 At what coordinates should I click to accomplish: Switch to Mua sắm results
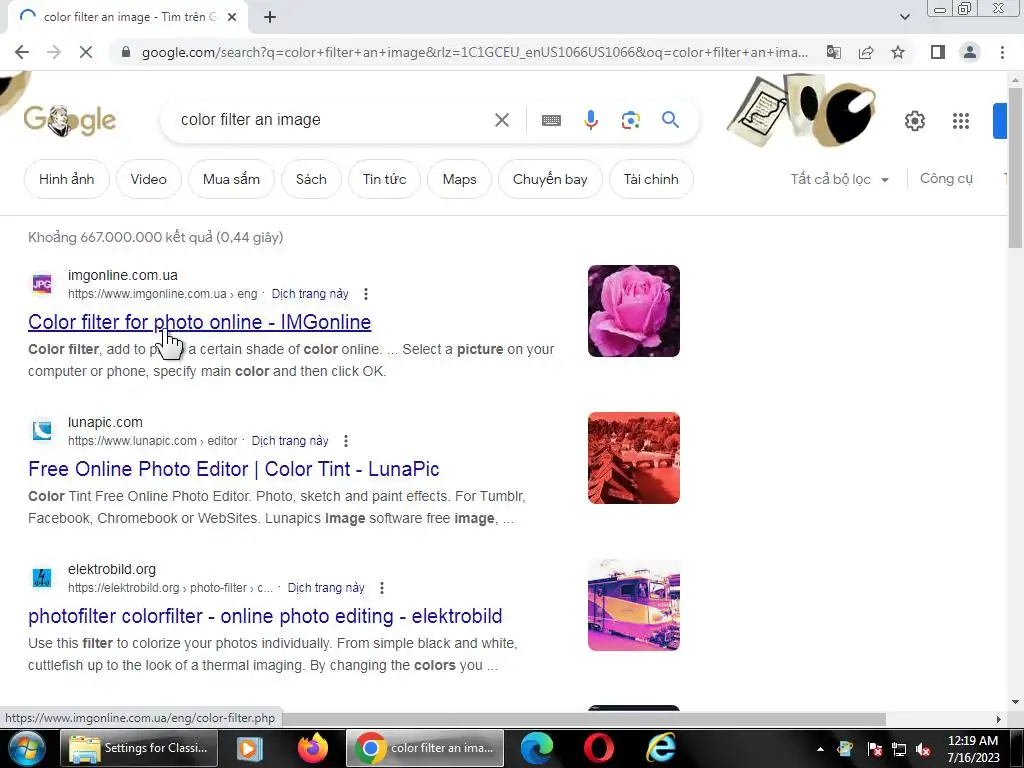click(231, 179)
